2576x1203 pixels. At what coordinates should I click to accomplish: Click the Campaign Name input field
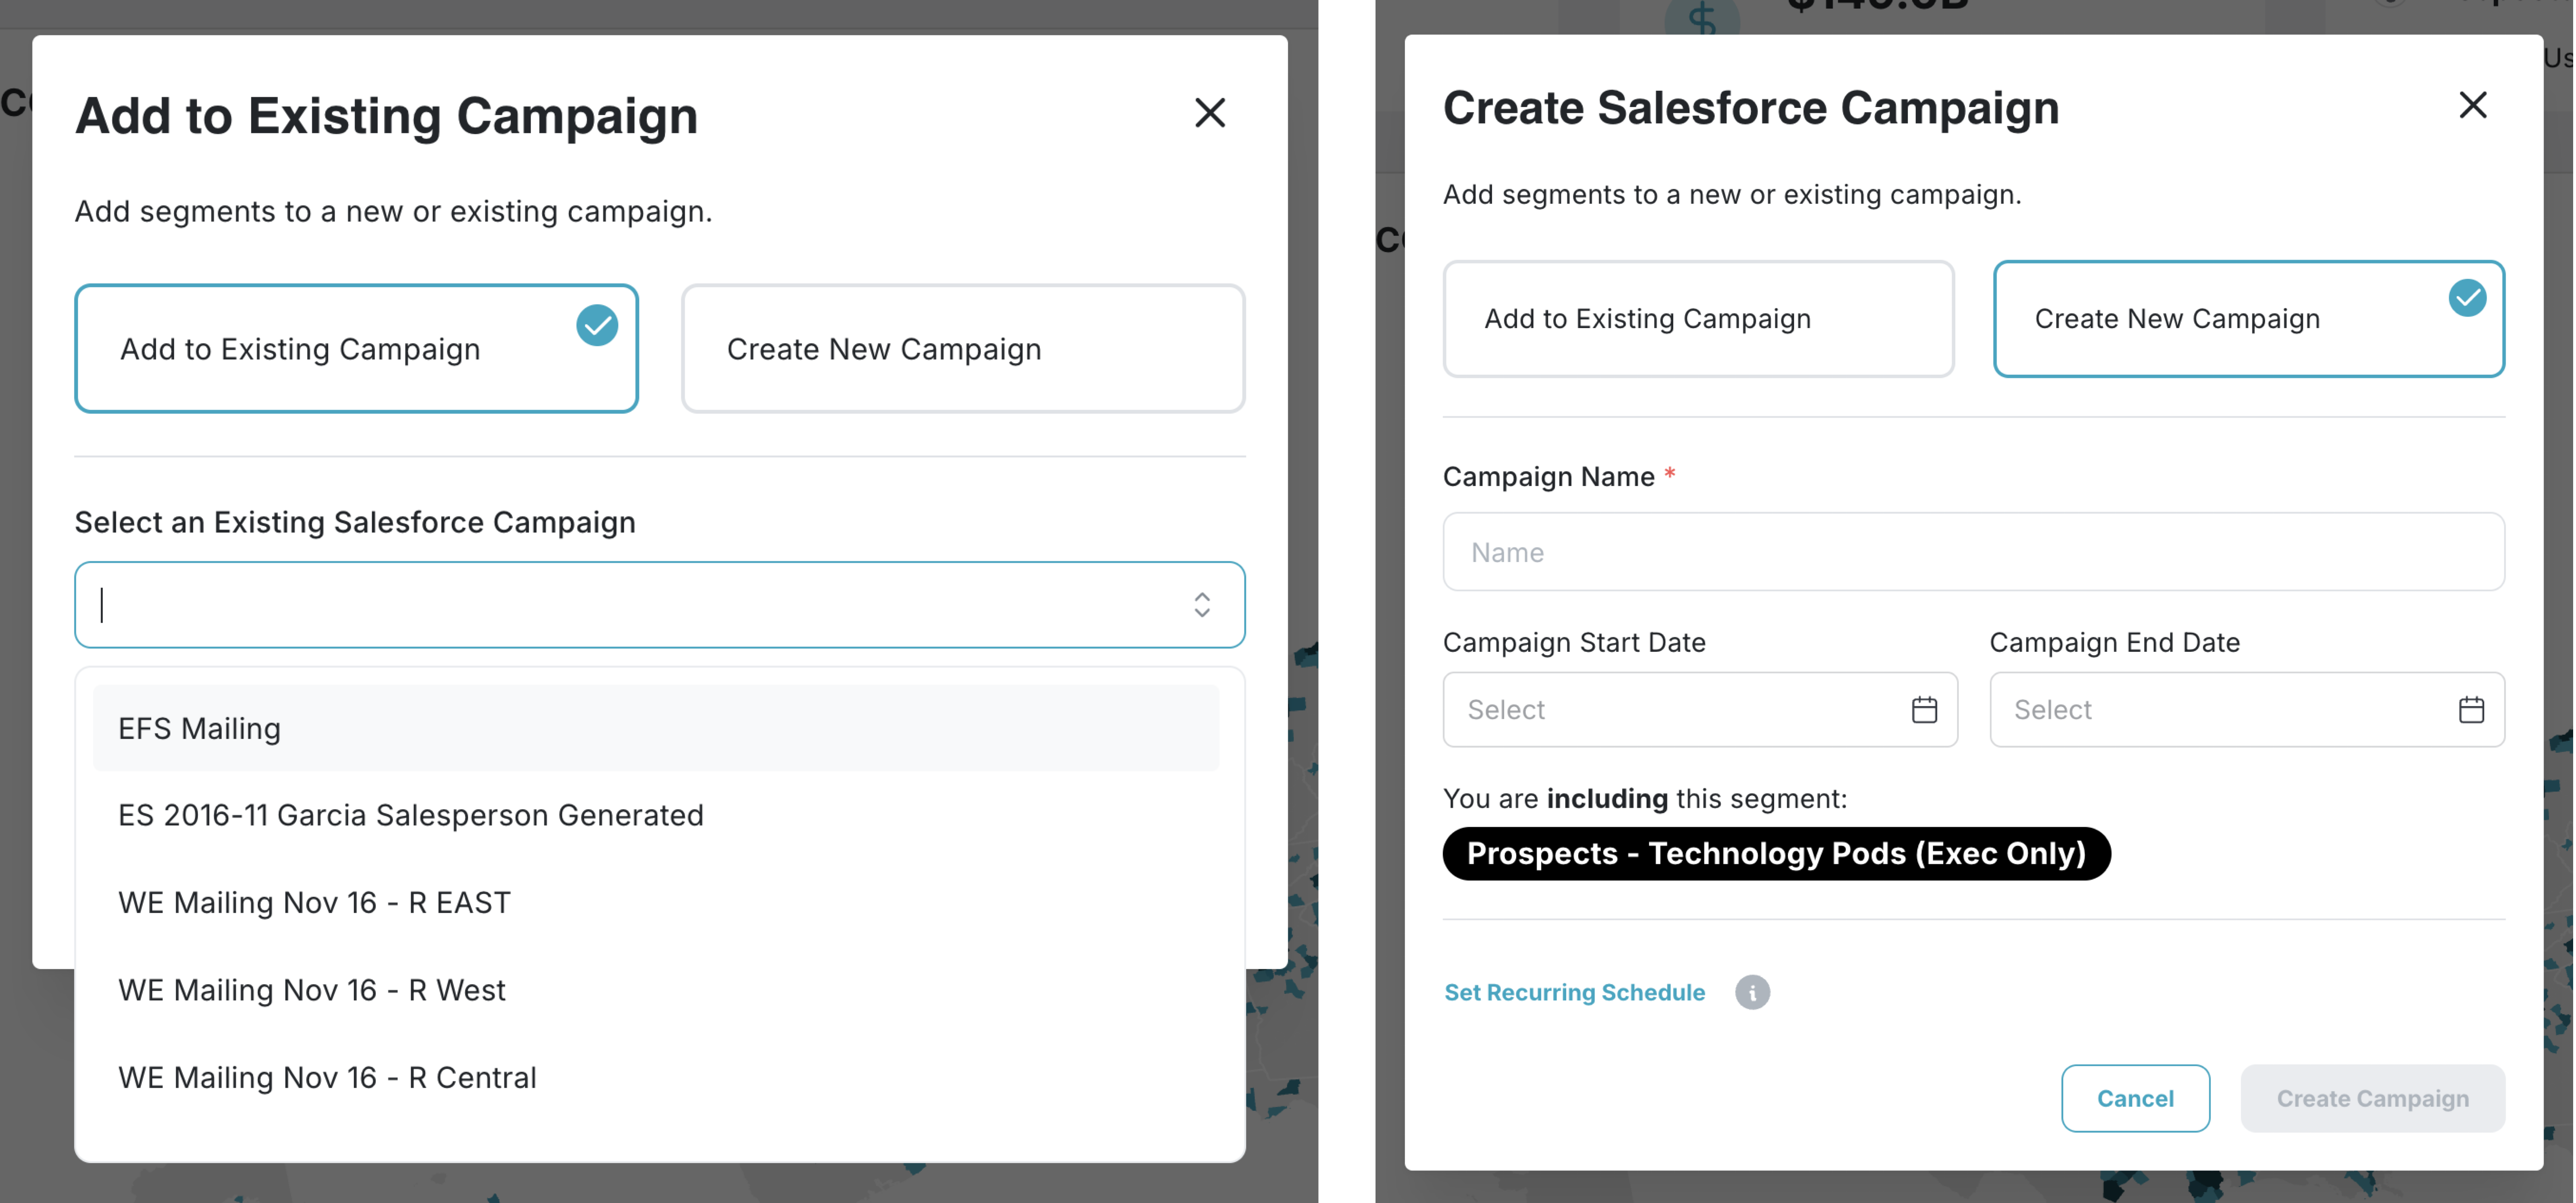tap(1973, 552)
